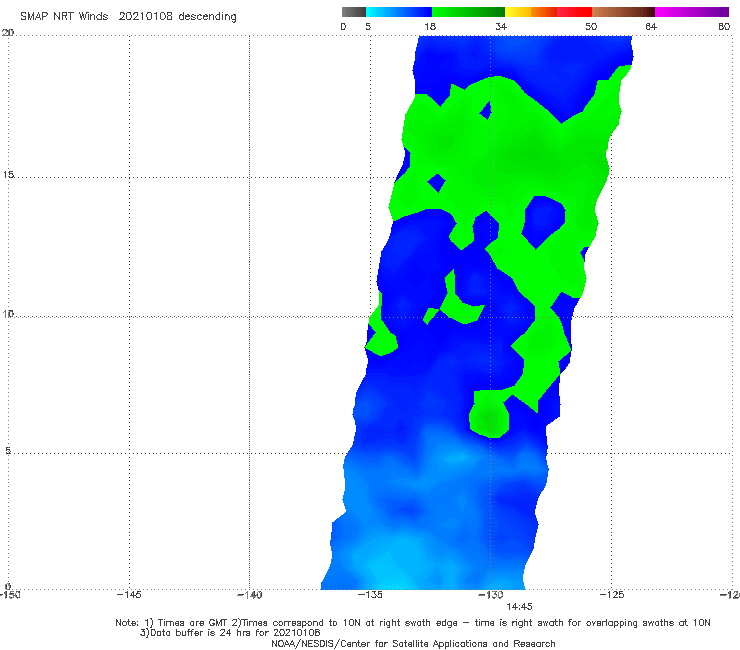The width and height of the screenshot is (740, 650).
Task: Click the longitude axis label '-140'
Action: point(249,595)
